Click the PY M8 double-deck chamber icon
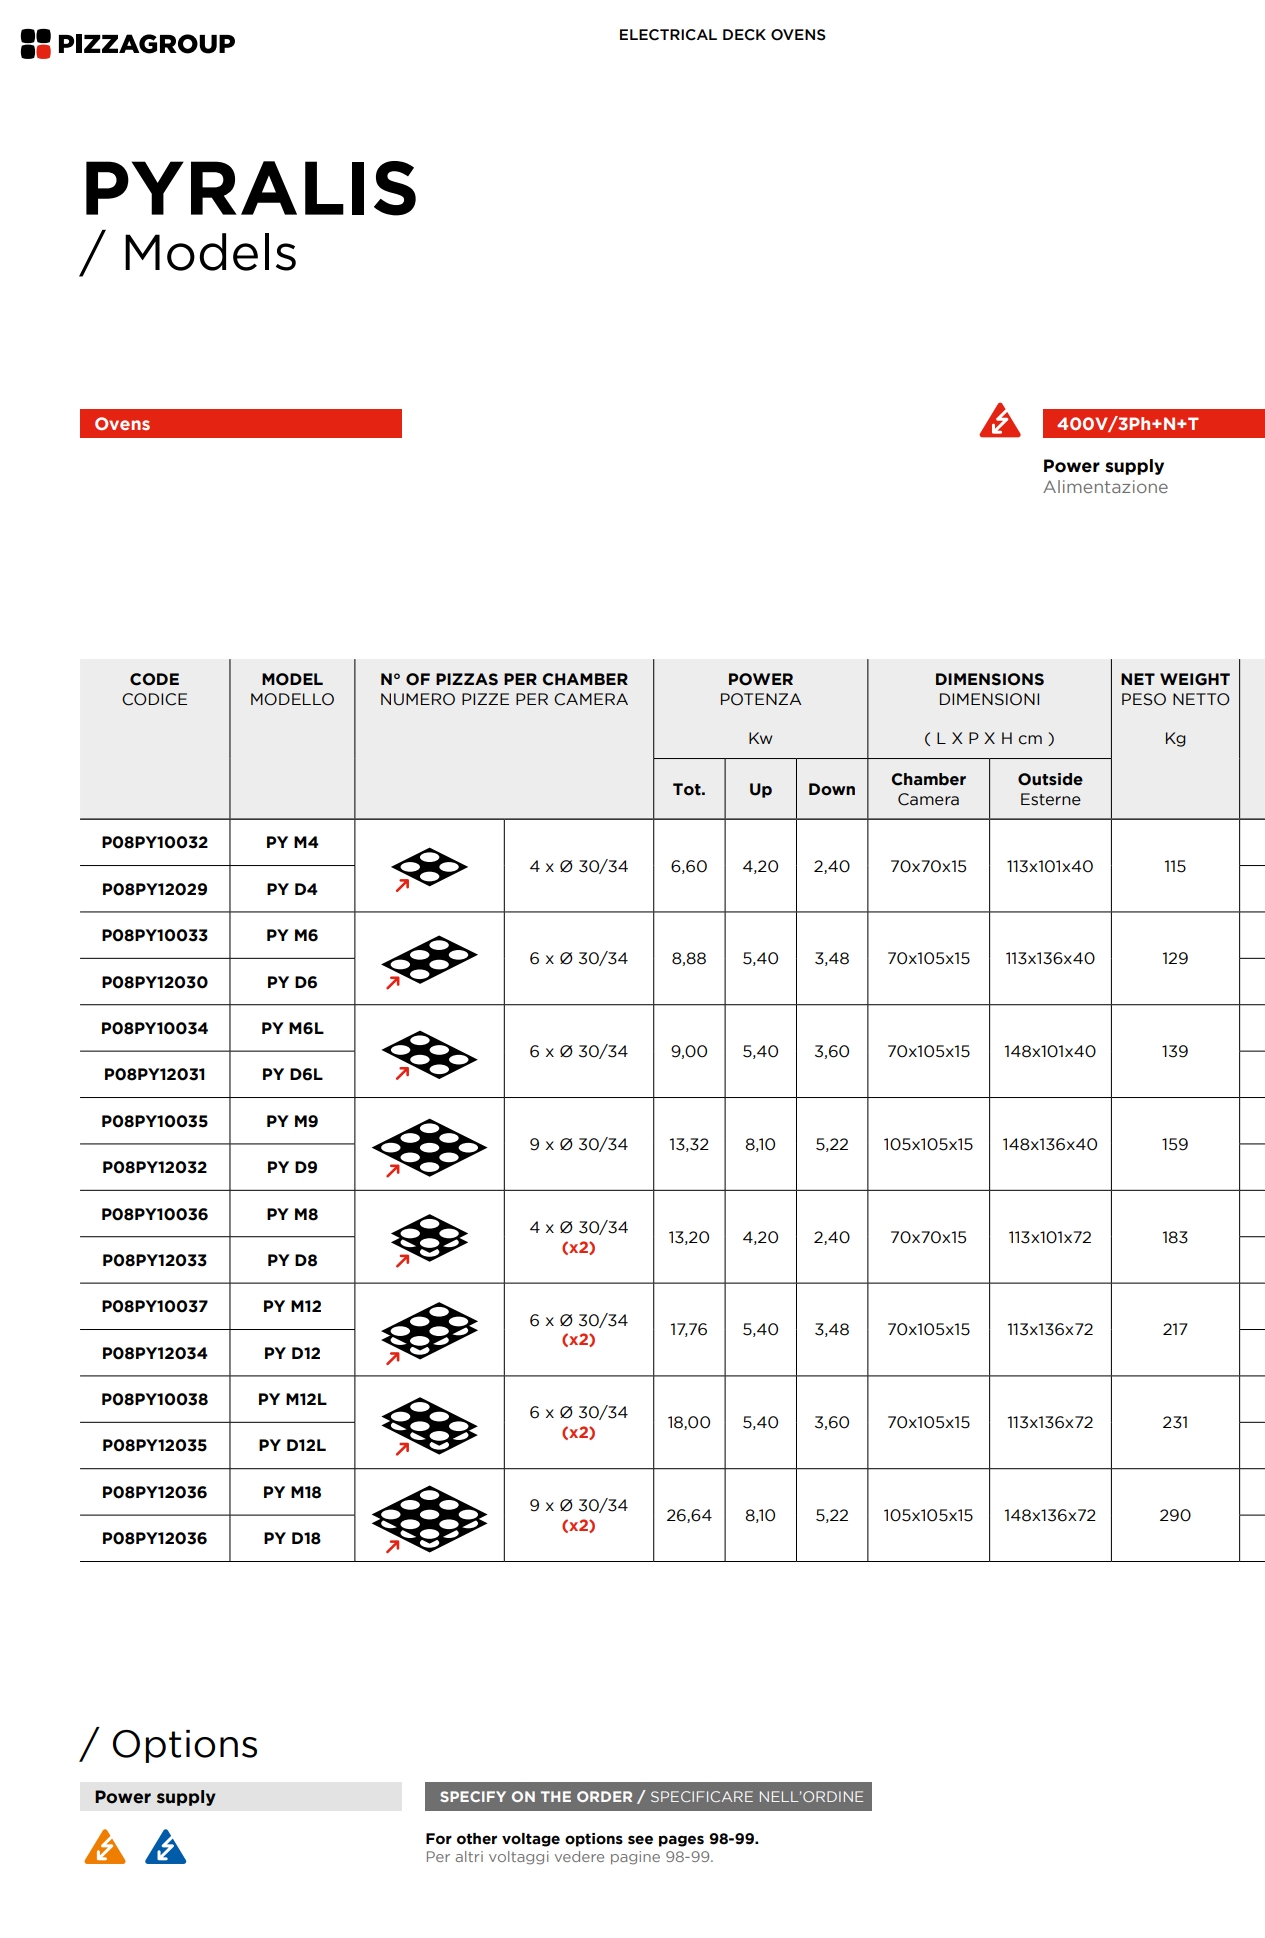Viewport: 1265px width, 1938px height. [x=429, y=1238]
